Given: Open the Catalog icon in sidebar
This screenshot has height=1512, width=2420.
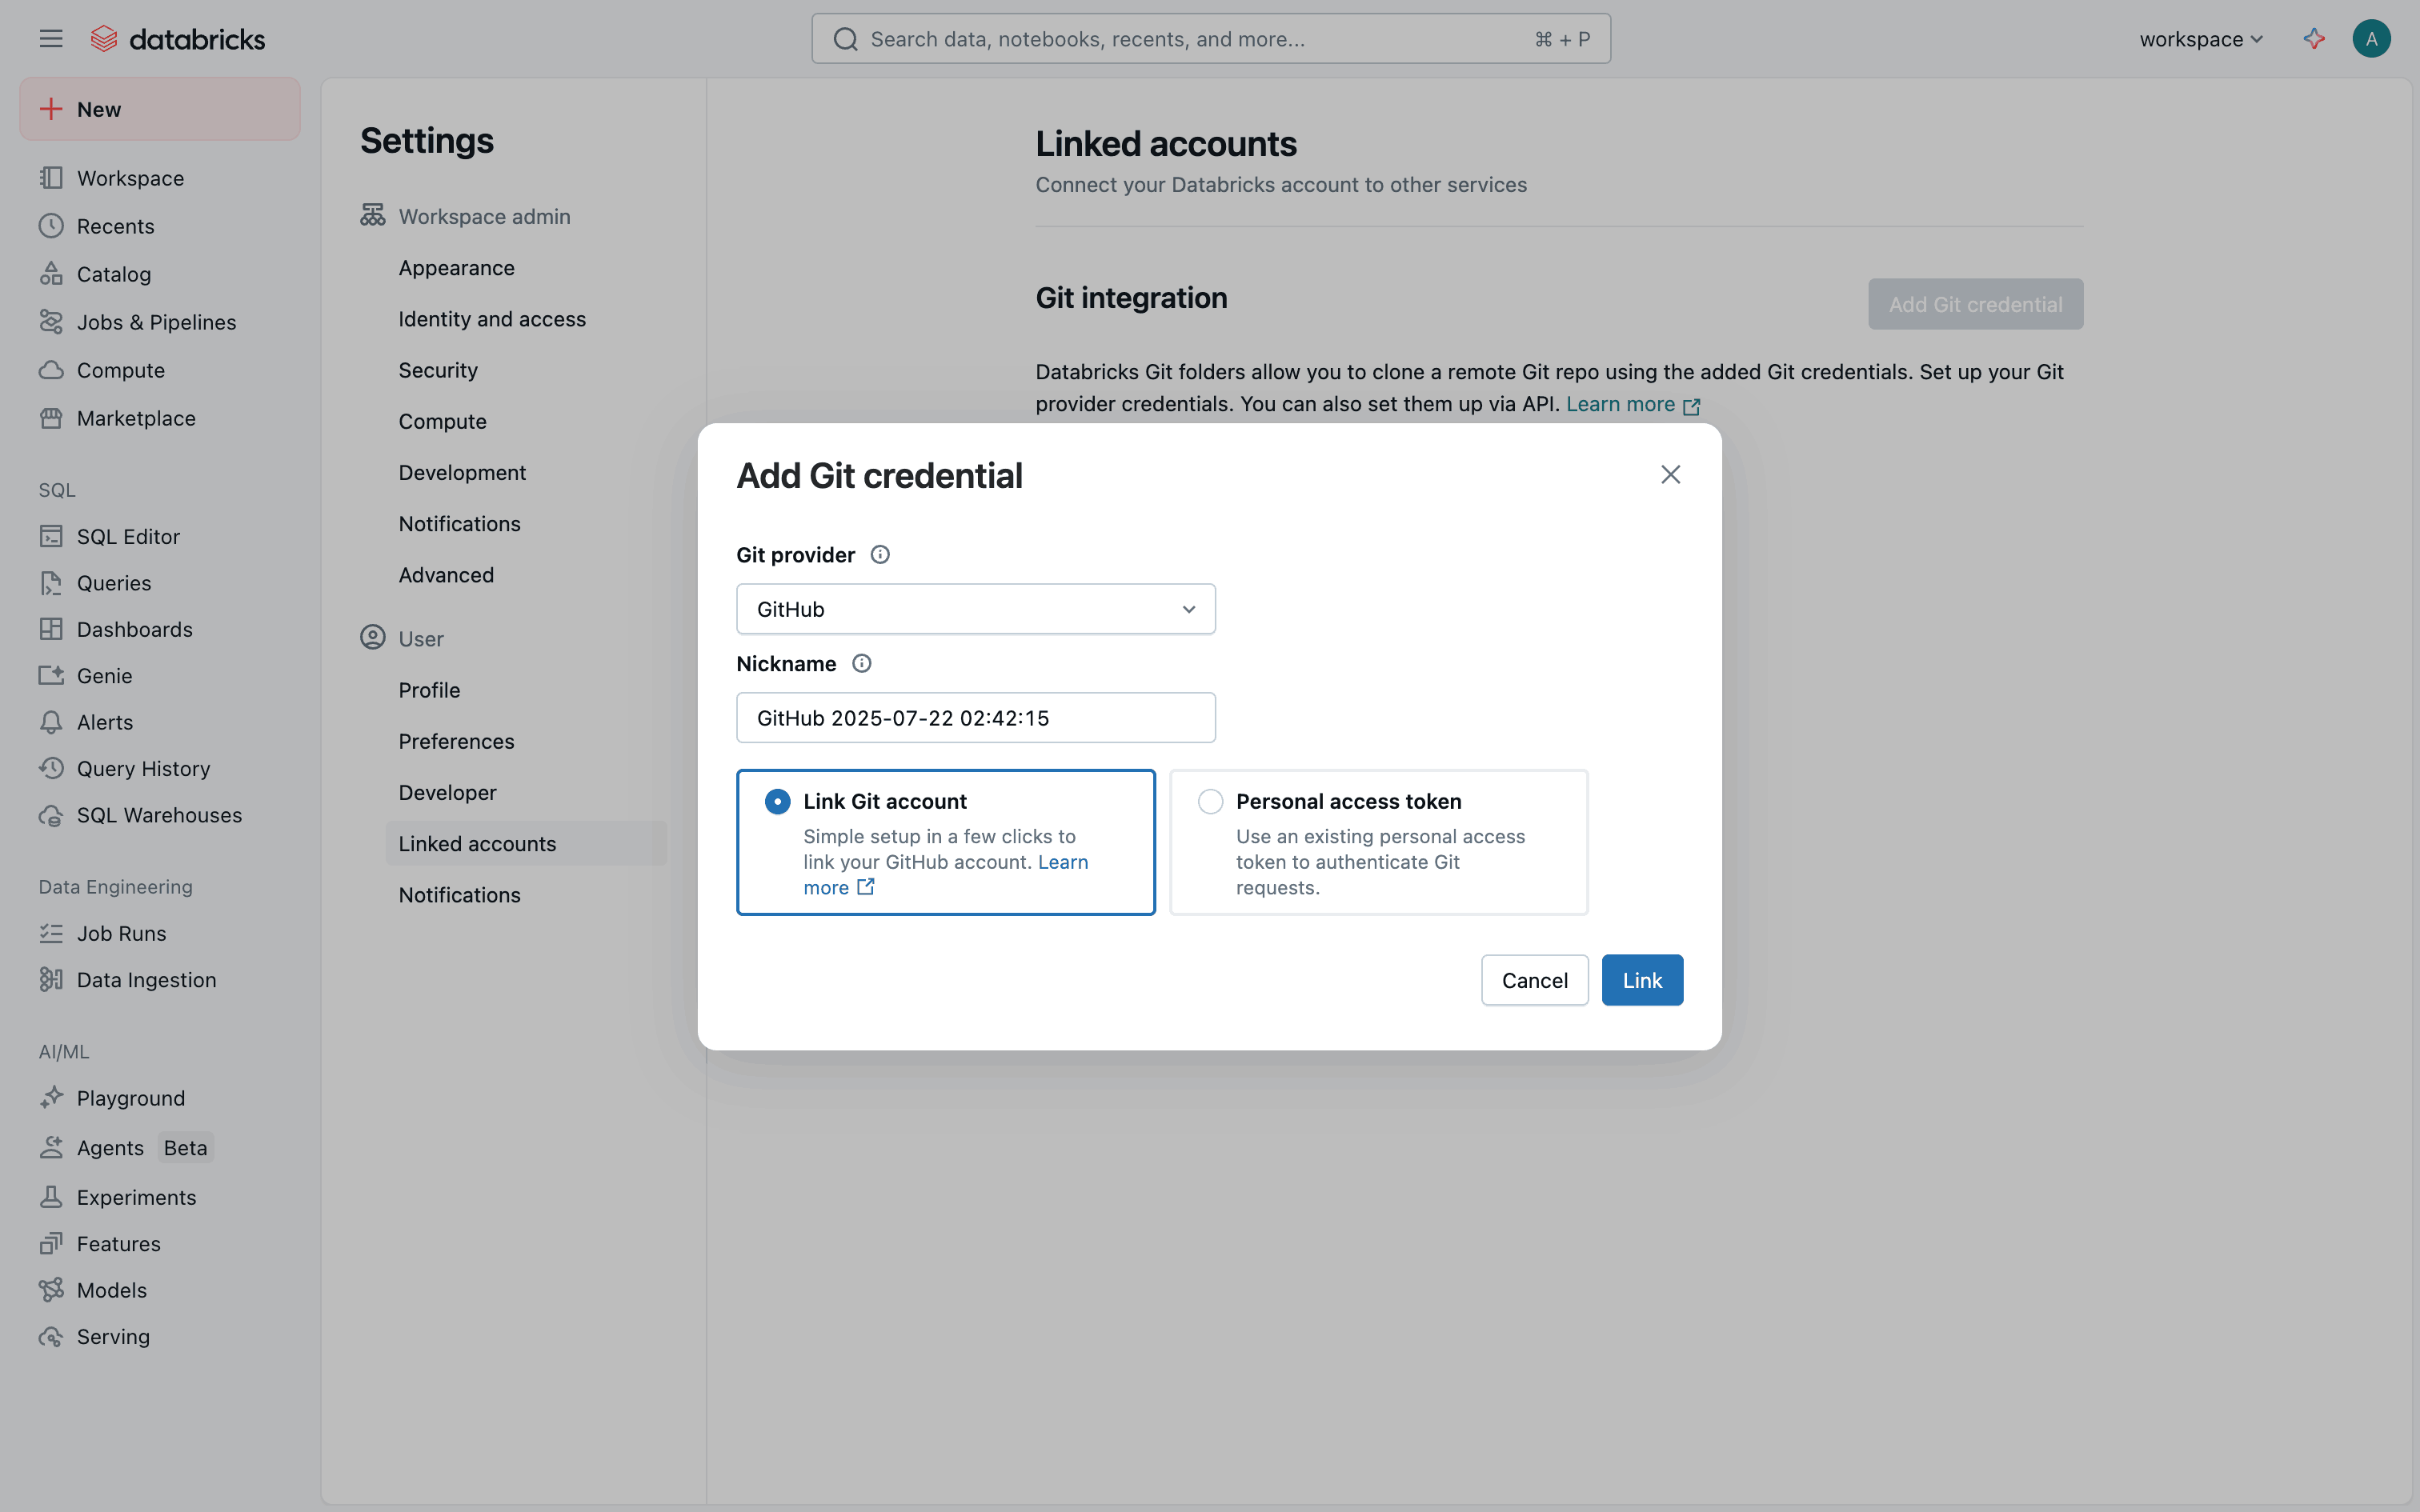Looking at the screenshot, I should coord(51,274).
